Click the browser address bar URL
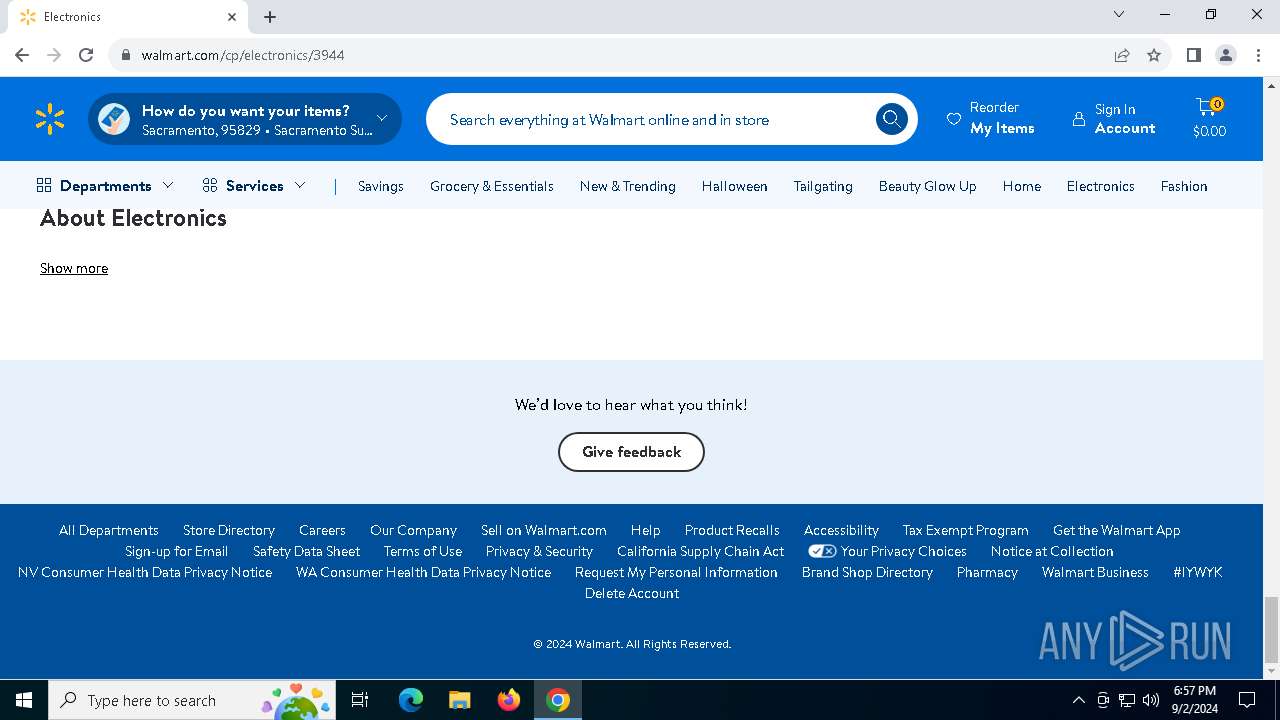This screenshot has width=1280, height=720. pos(243,55)
